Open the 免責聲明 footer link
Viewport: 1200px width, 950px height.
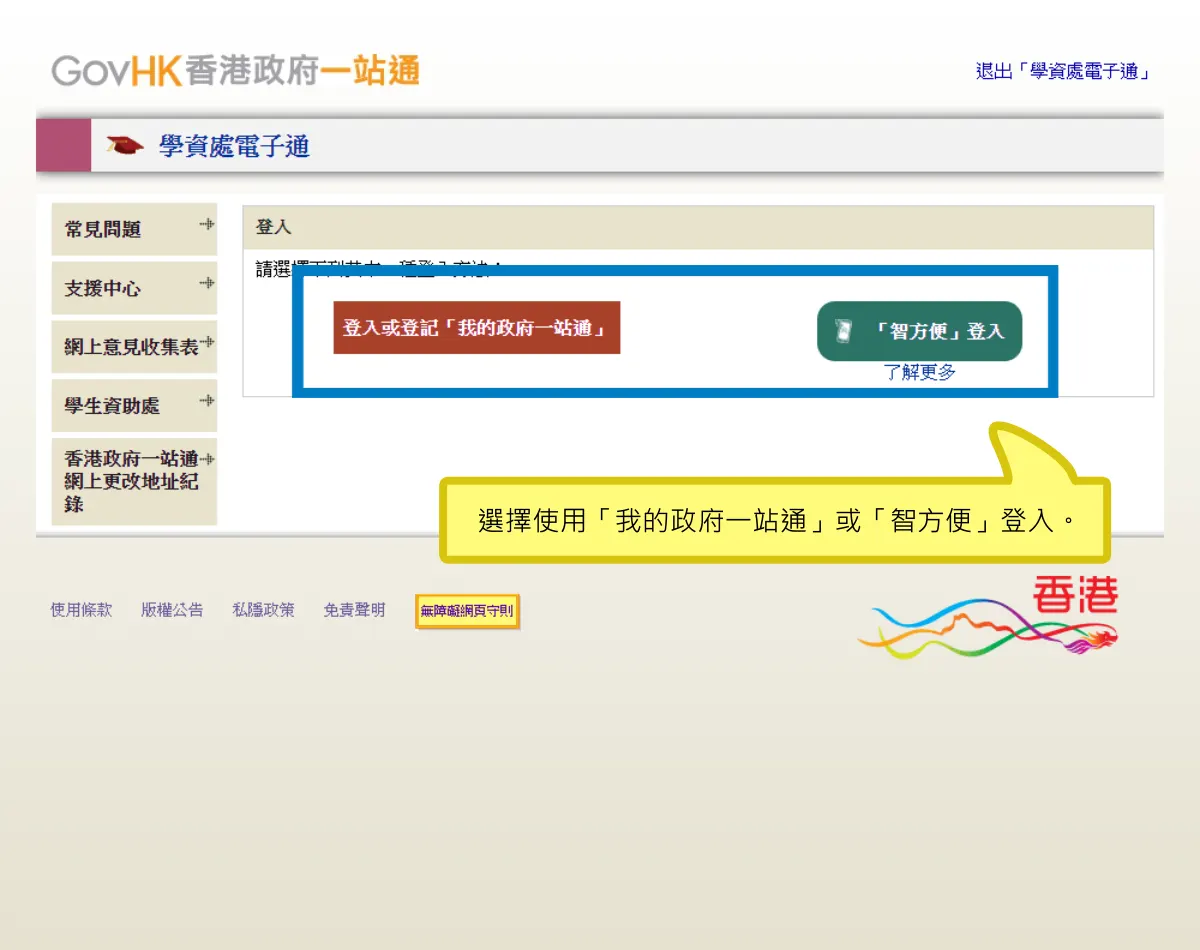coord(354,610)
